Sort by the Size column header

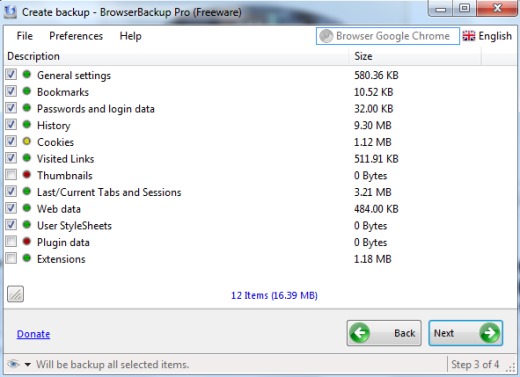(x=415, y=56)
